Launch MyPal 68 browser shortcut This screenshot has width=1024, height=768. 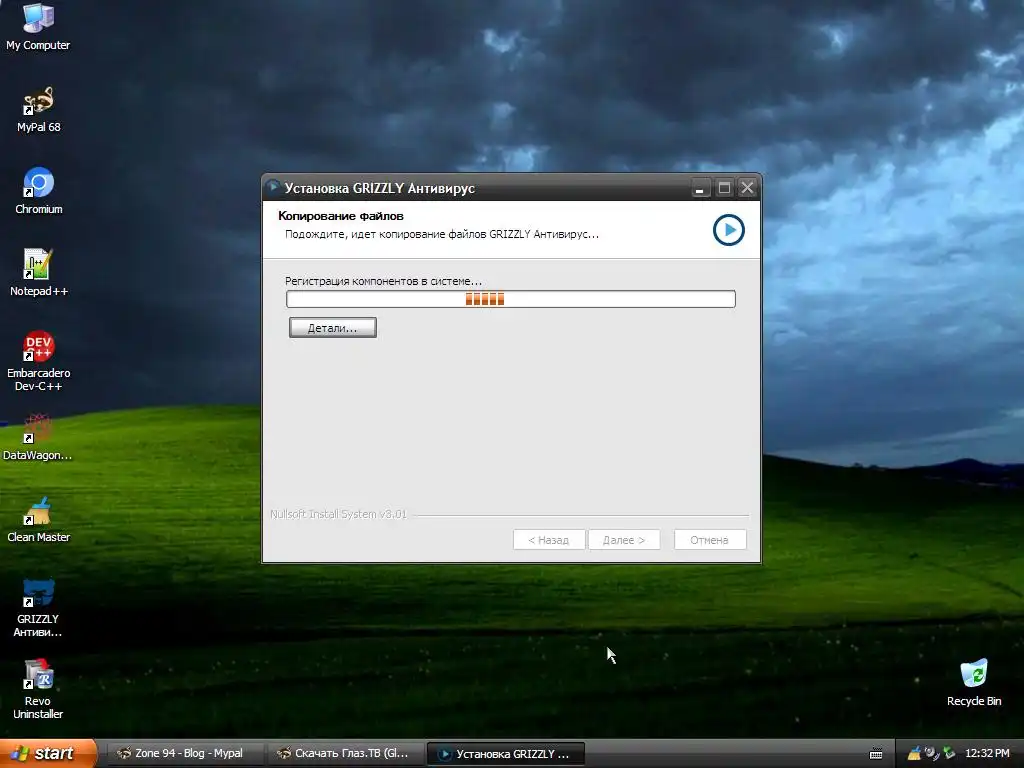(x=38, y=109)
